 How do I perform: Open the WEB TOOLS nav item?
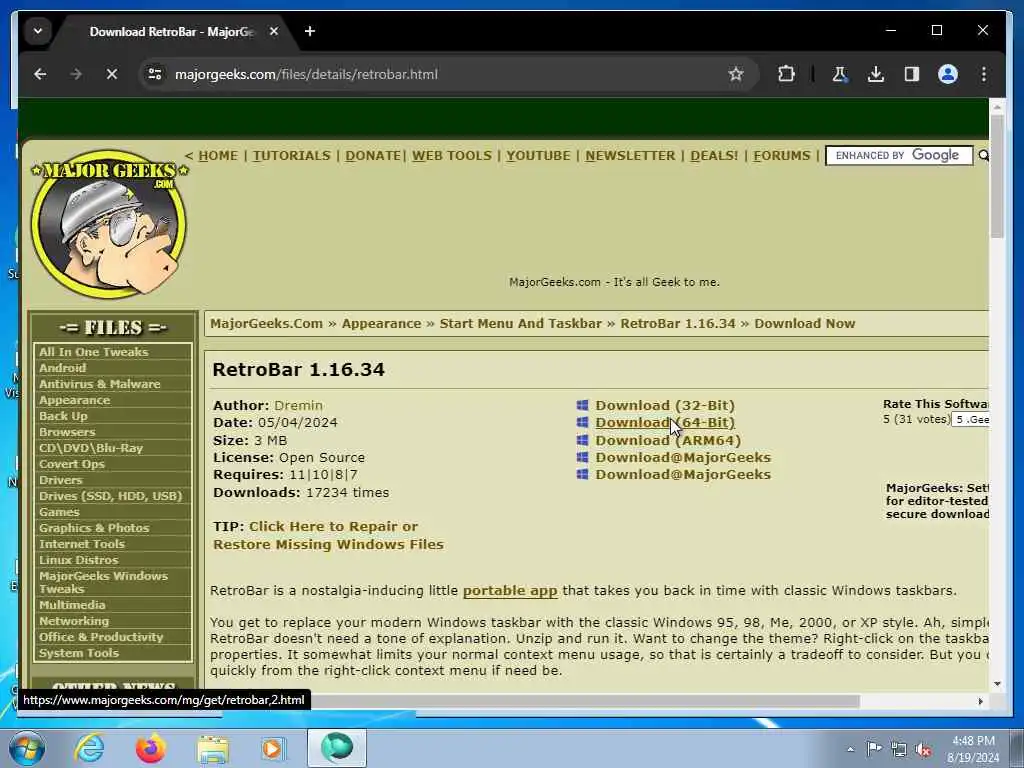point(451,155)
